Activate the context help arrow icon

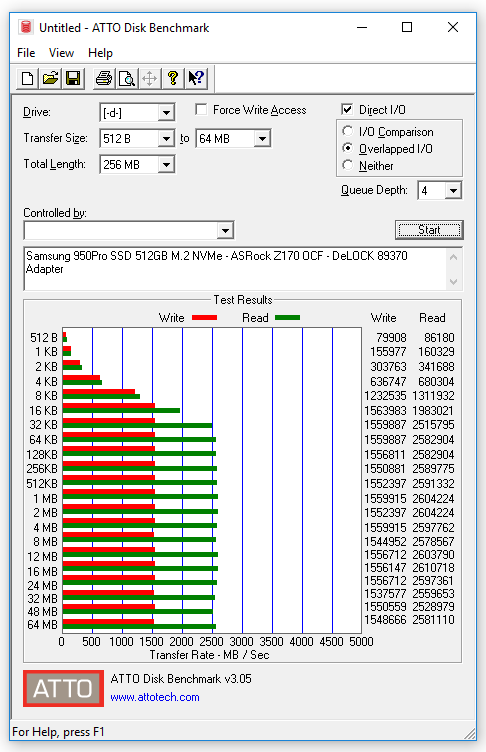click(x=196, y=78)
